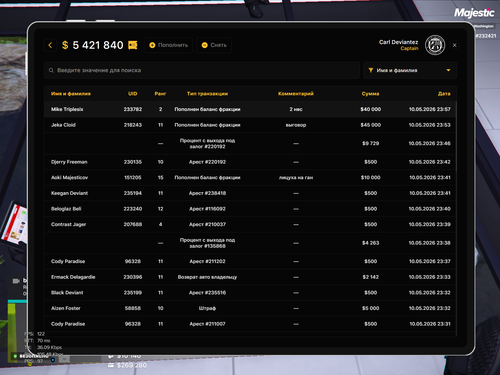The width and height of the screenshot is (500, 375).
Task: Select Contrast Jager's name
Action: [68, 224]
